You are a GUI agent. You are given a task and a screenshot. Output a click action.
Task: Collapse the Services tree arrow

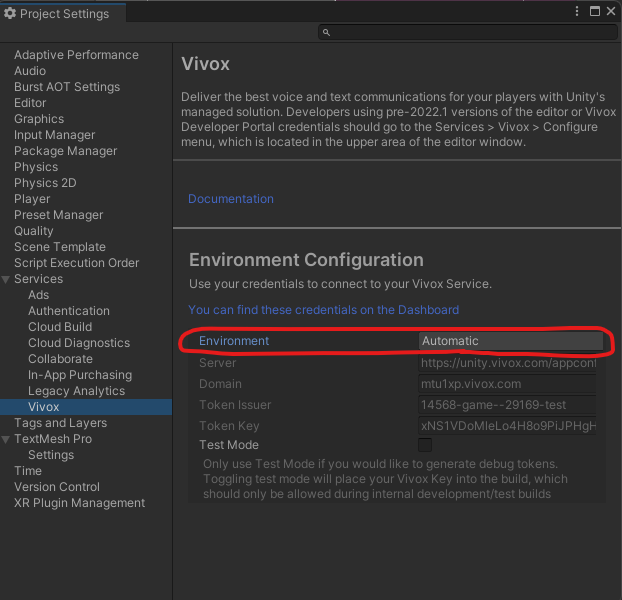pos(6,280)
